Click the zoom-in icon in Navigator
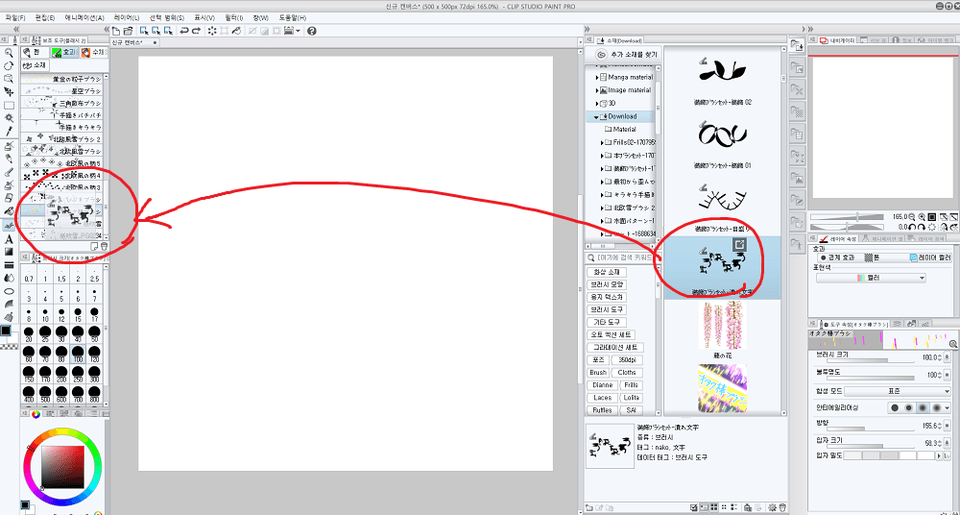This screenshot has width=960, height=515. [921, 217]
